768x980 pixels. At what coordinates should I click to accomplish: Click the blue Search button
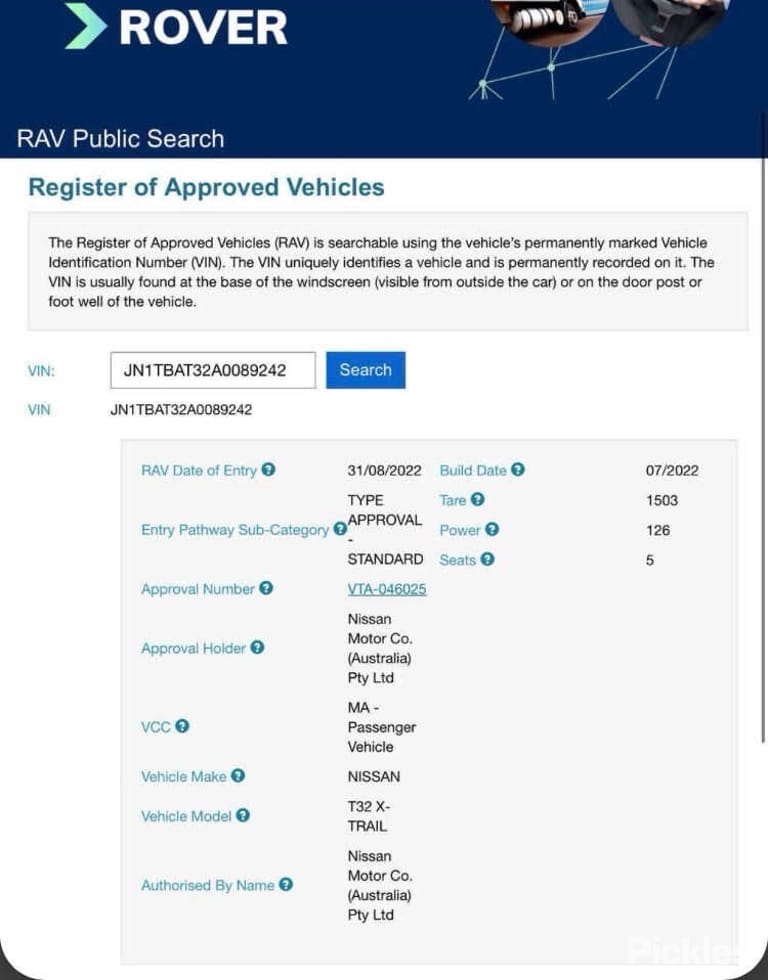(x=366, y=370)
